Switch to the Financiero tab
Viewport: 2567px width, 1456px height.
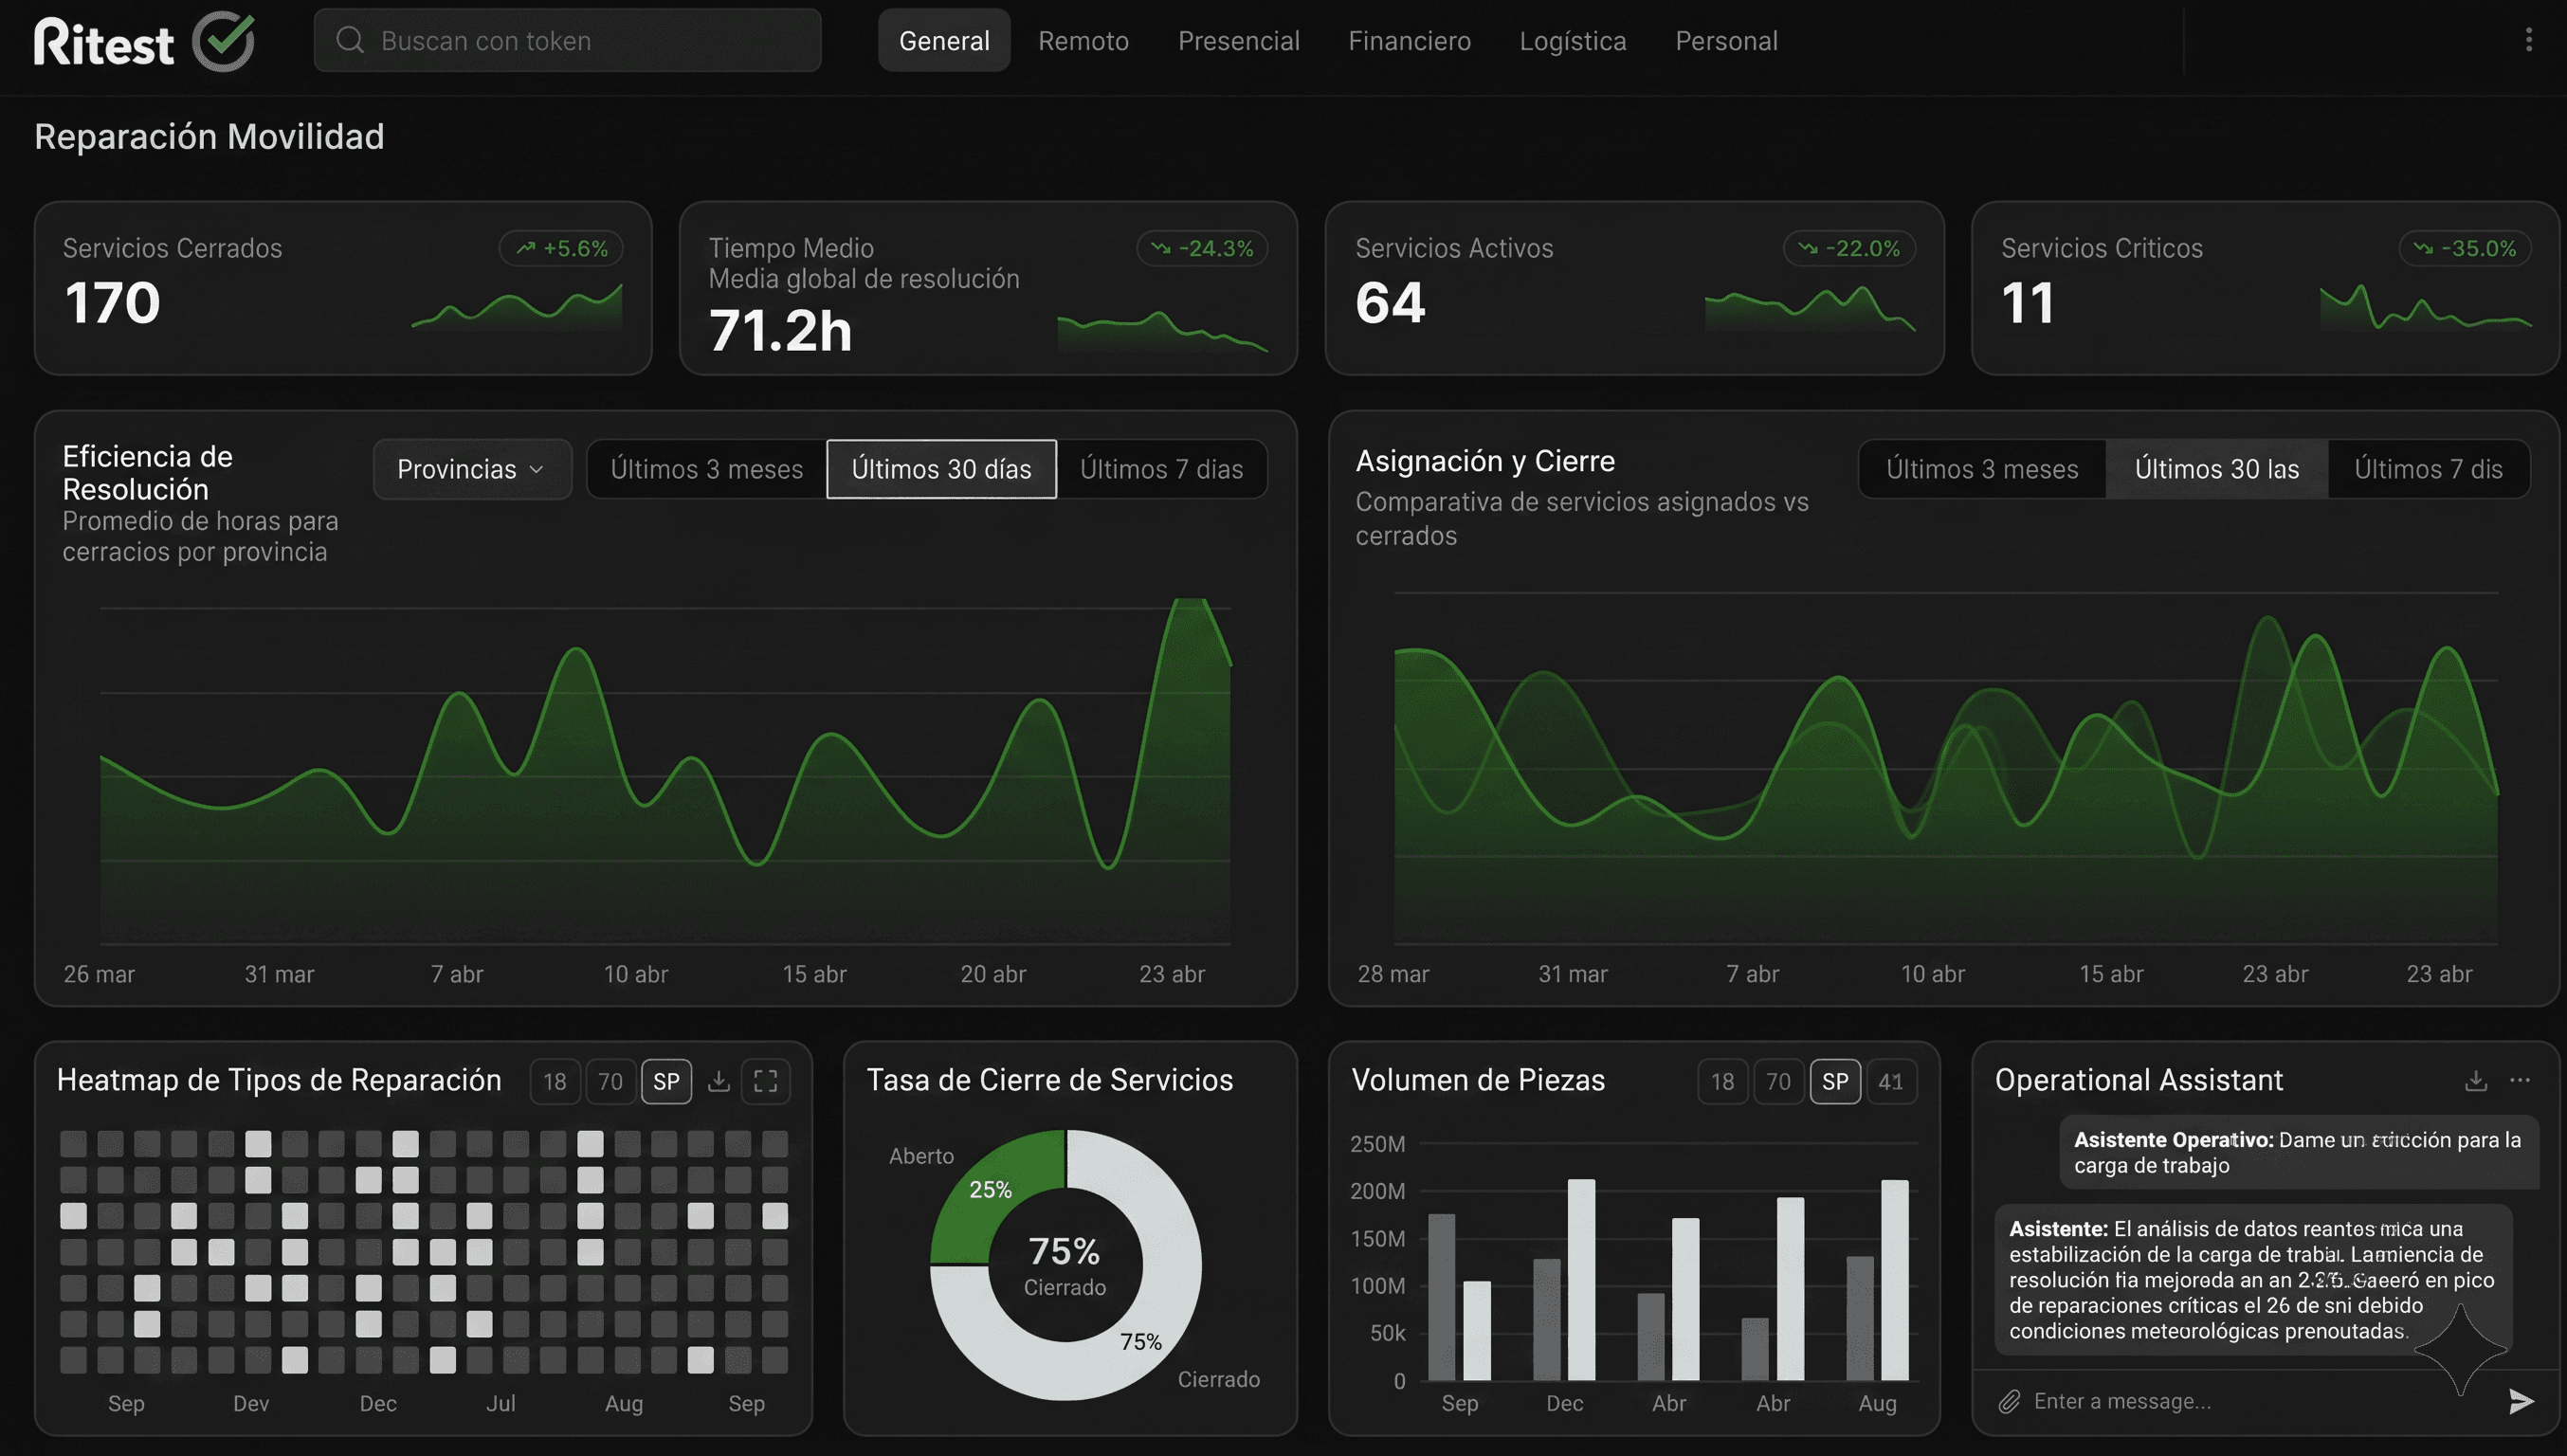(1409, 41)
